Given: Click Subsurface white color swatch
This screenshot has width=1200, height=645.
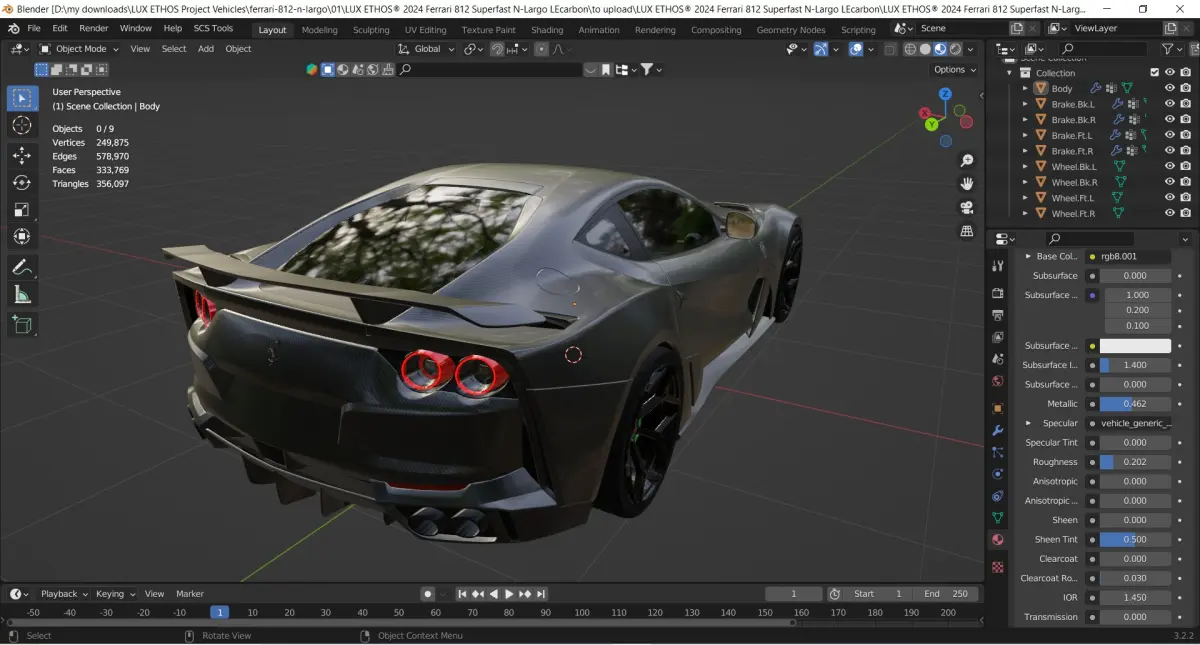Looking at the screenshot, I should (x=1135, y=346).
